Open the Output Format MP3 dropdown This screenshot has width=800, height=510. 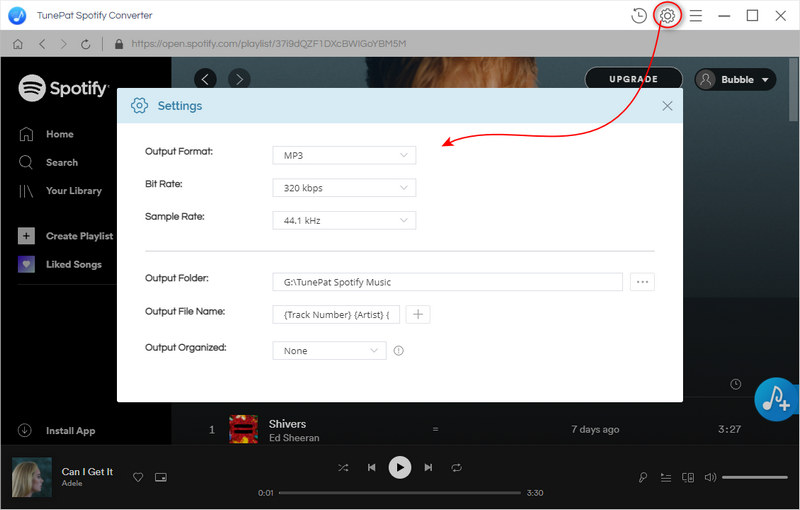pos(344,155)
